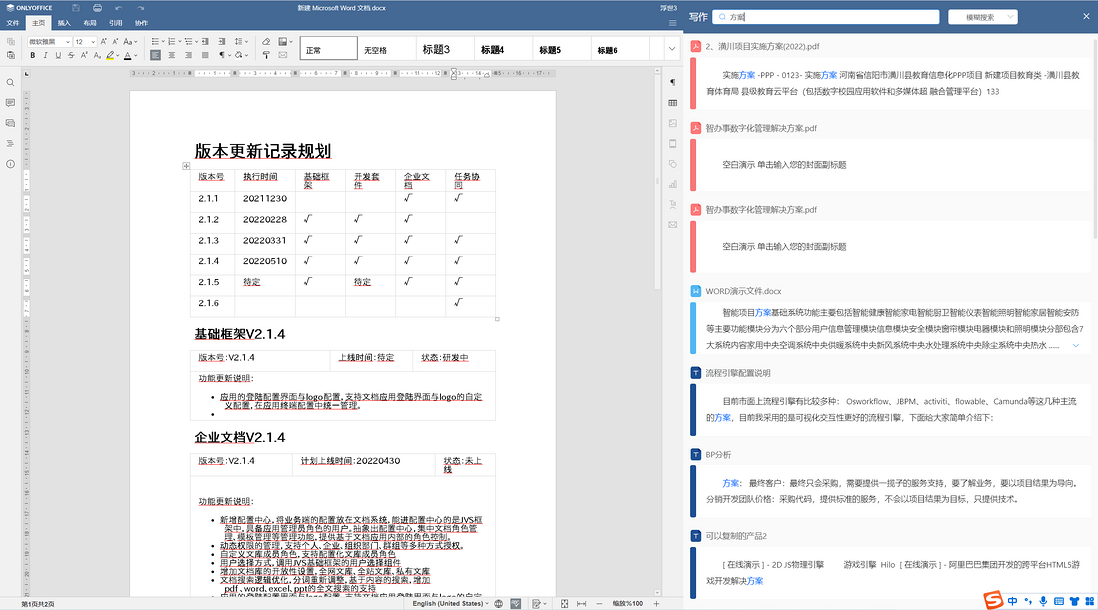Open paragraph settings in right sidebar
The height and width of the screenshot is (610, 1098).
click(x=673, y=83)
